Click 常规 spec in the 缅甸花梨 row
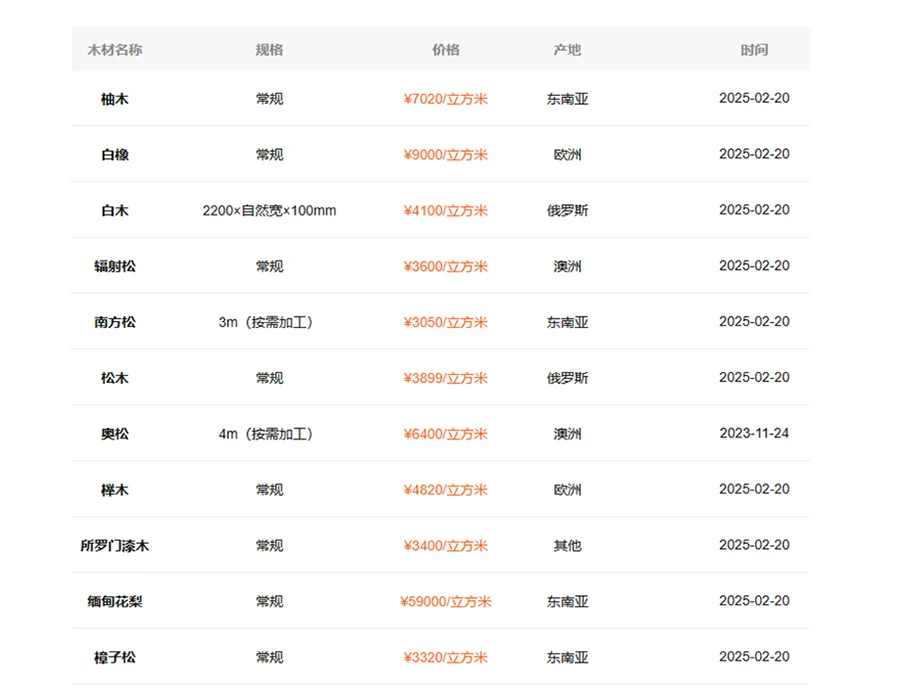The width and height of the screenshot is (900, 700). point(269,601)
